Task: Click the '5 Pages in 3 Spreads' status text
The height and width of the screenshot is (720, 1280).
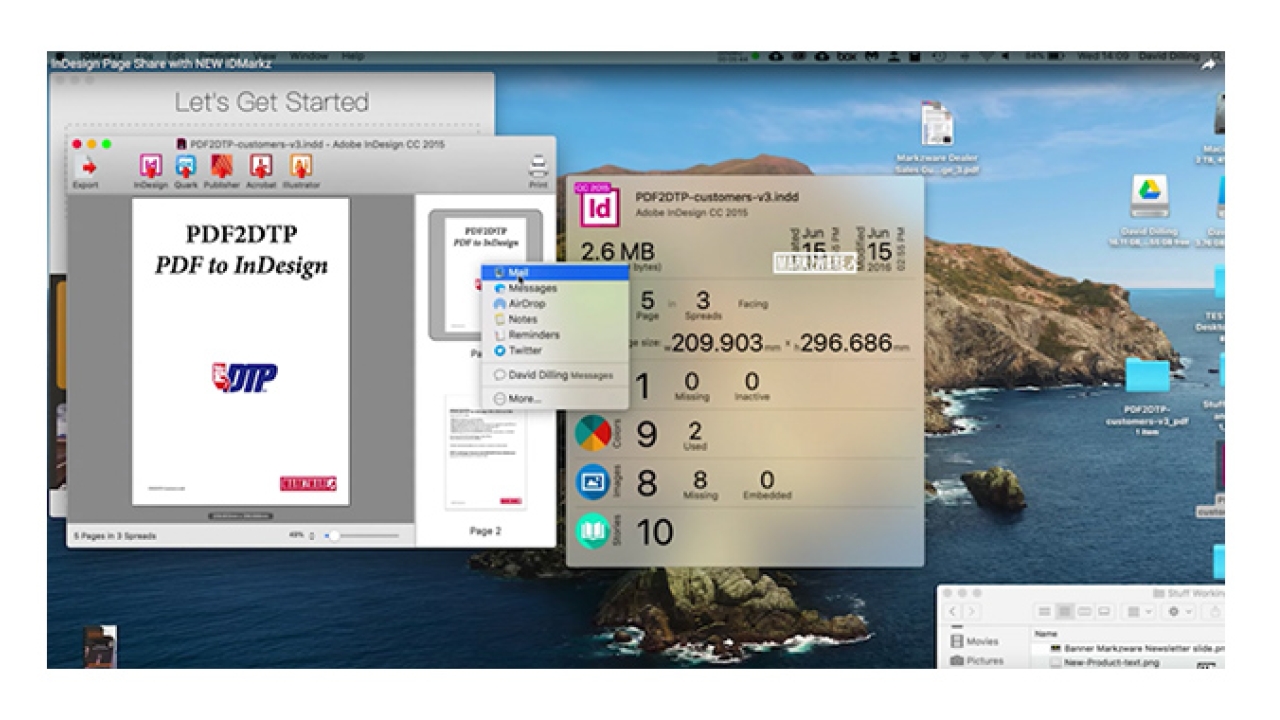Action: [x=115, y=536]
